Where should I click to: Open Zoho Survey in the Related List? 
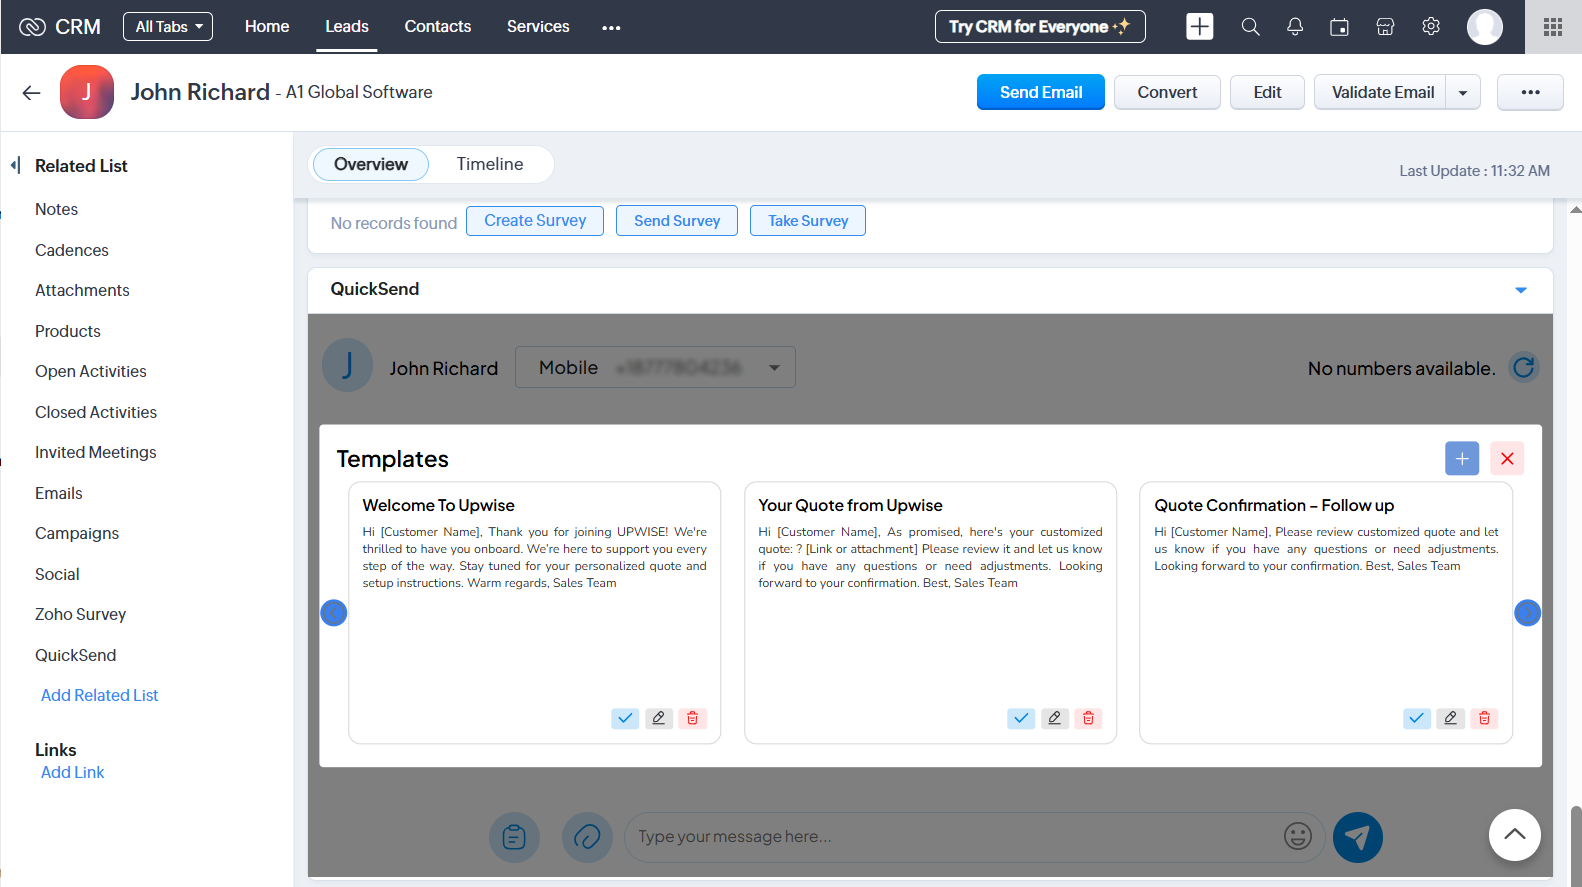pos(81,614)
